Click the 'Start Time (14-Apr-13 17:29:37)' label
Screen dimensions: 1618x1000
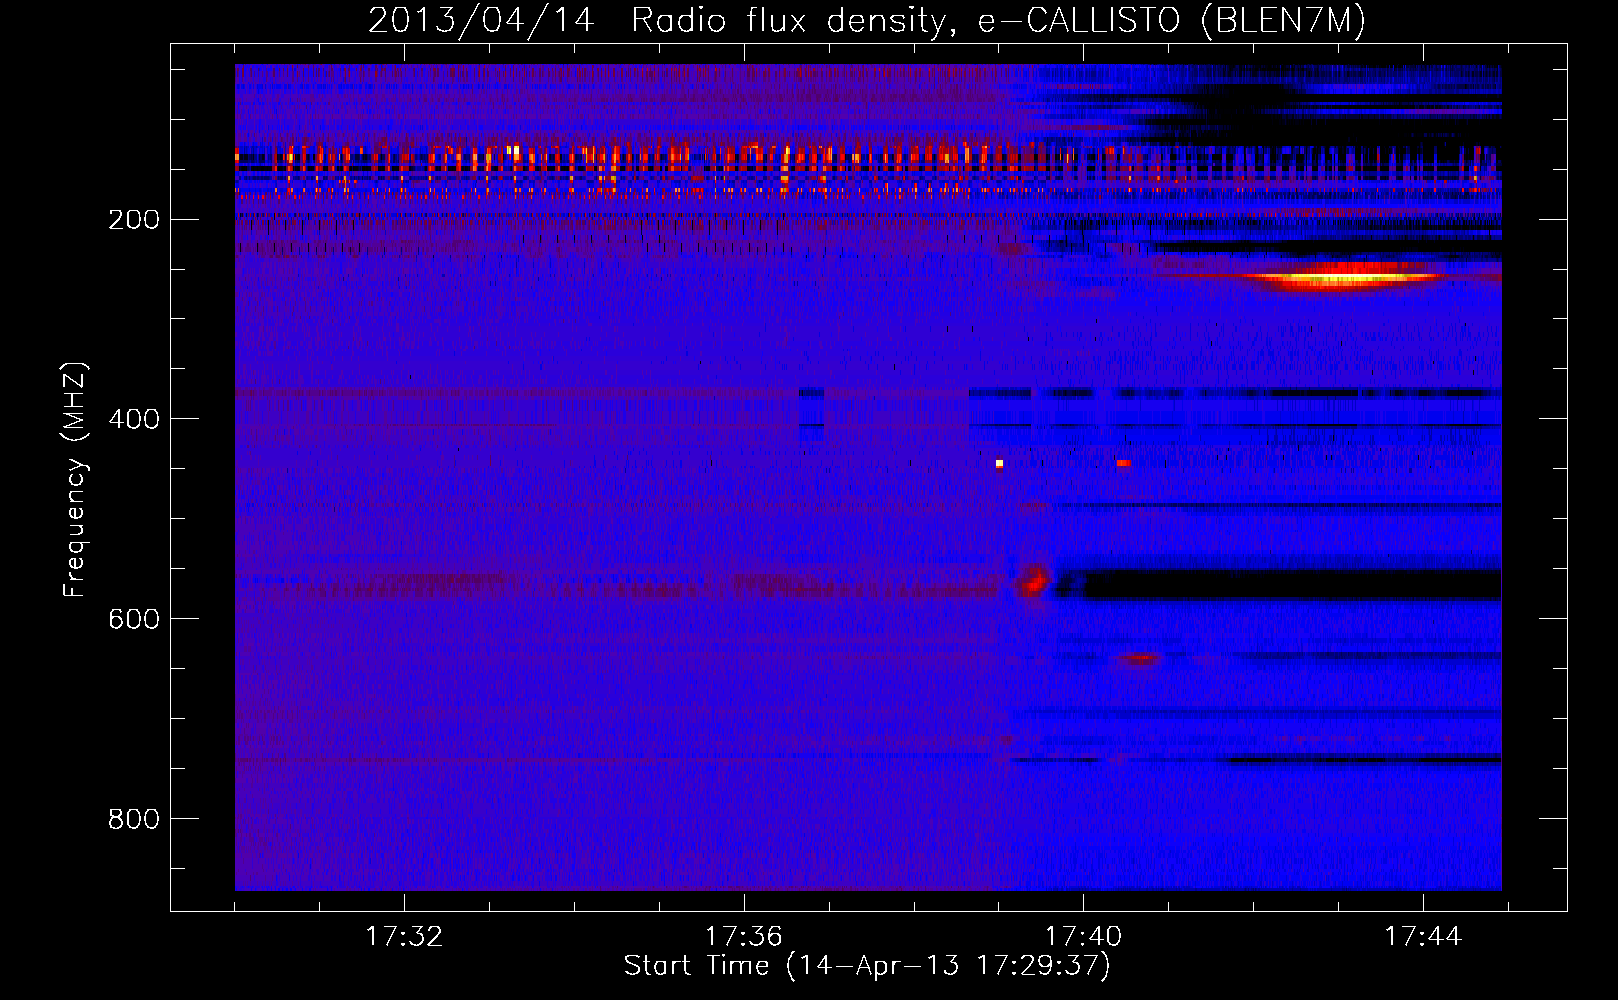click(x=867, y=966)
